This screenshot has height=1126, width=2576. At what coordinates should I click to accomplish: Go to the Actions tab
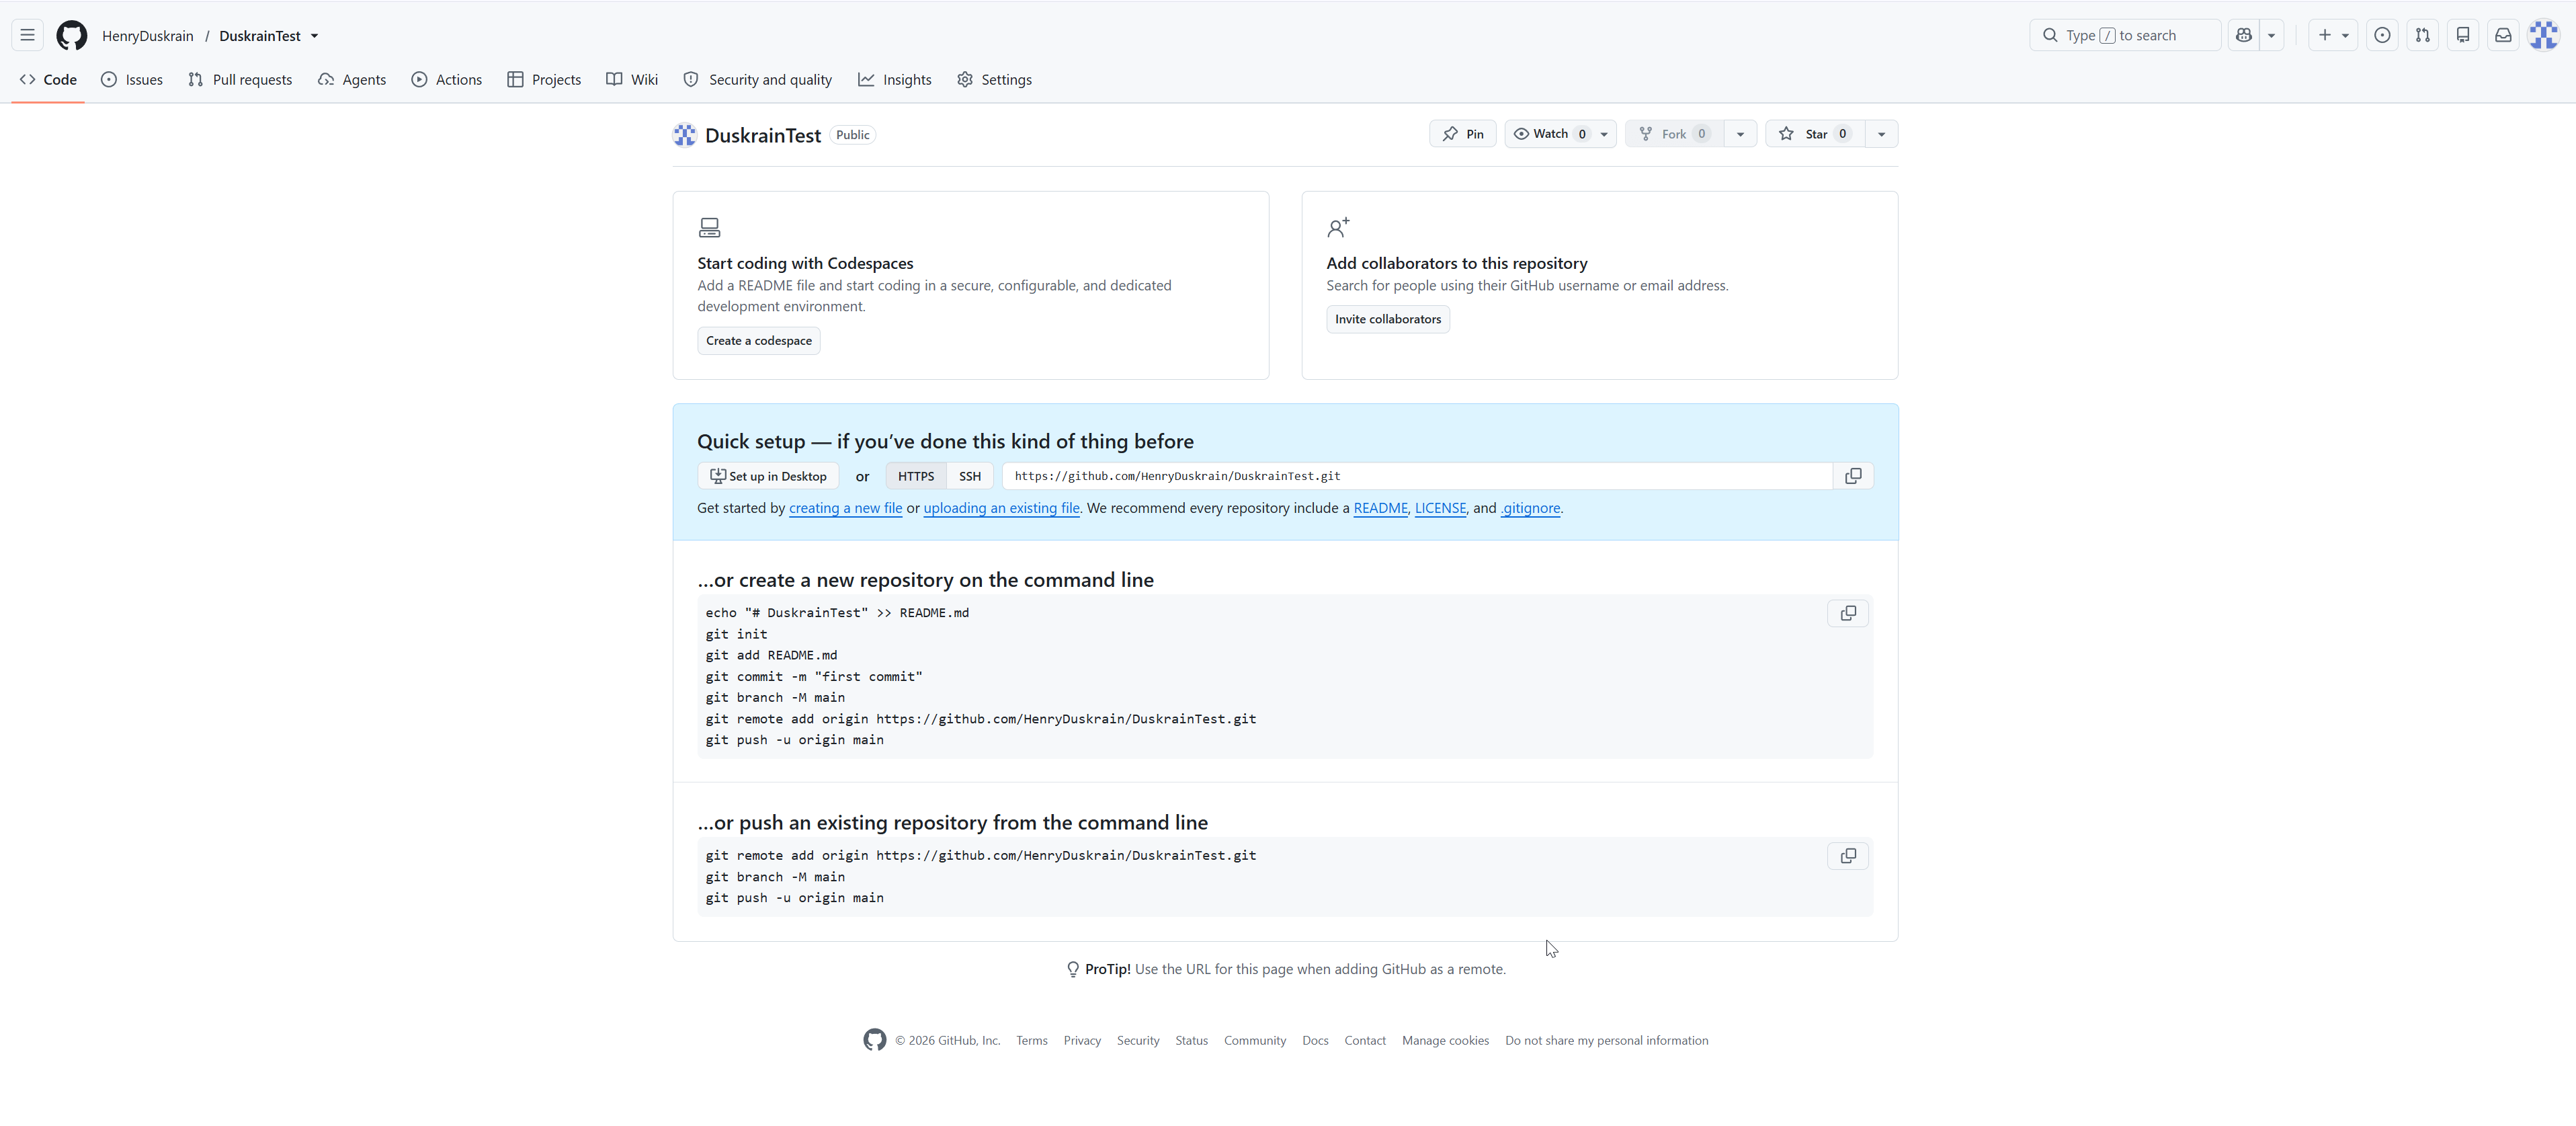[x=447, y=79]
